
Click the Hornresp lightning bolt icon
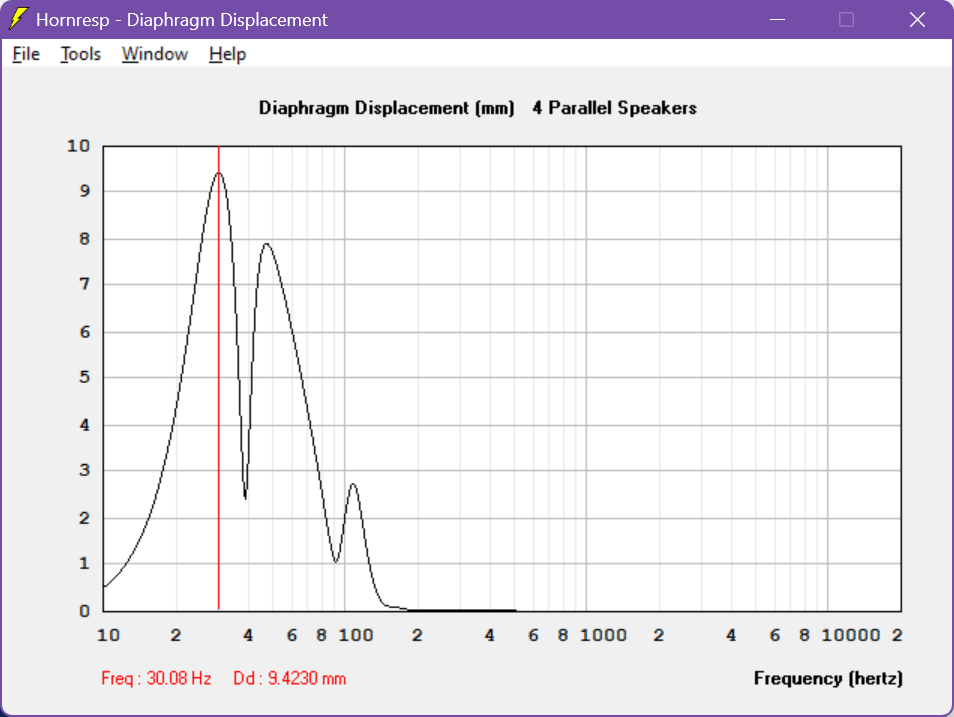(18, 19)
